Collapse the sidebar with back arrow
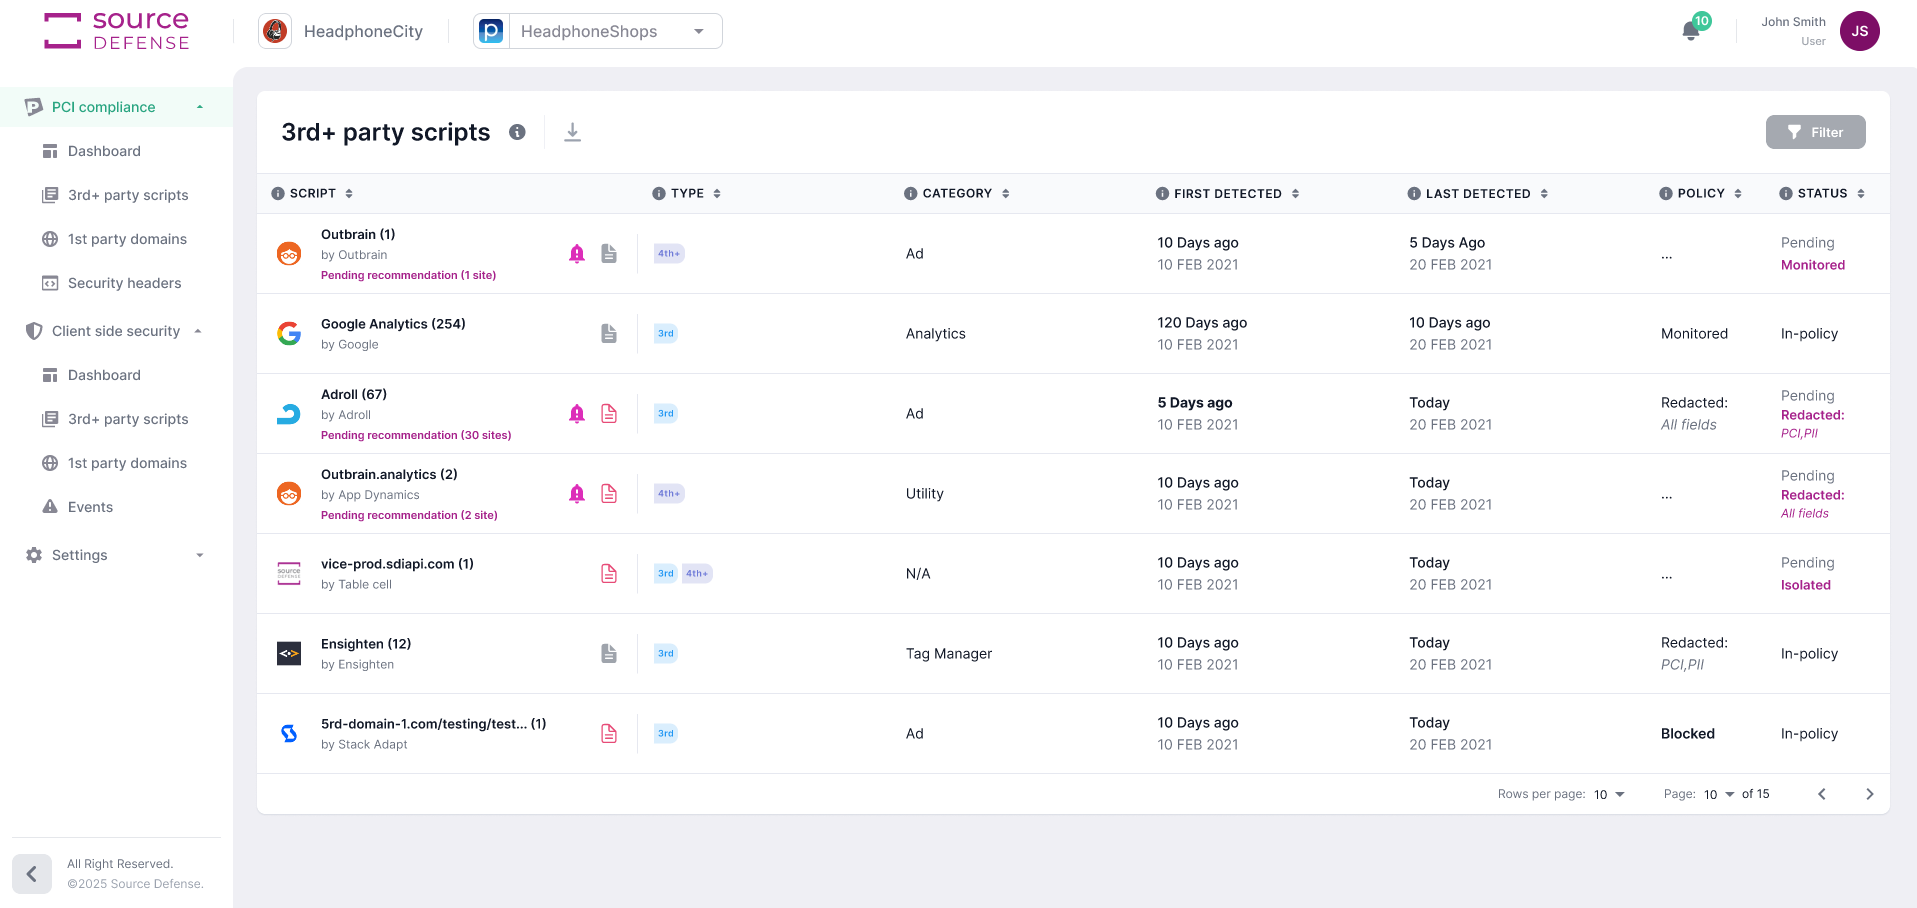Screen dimensions: 1917x908 coord(32,874)
